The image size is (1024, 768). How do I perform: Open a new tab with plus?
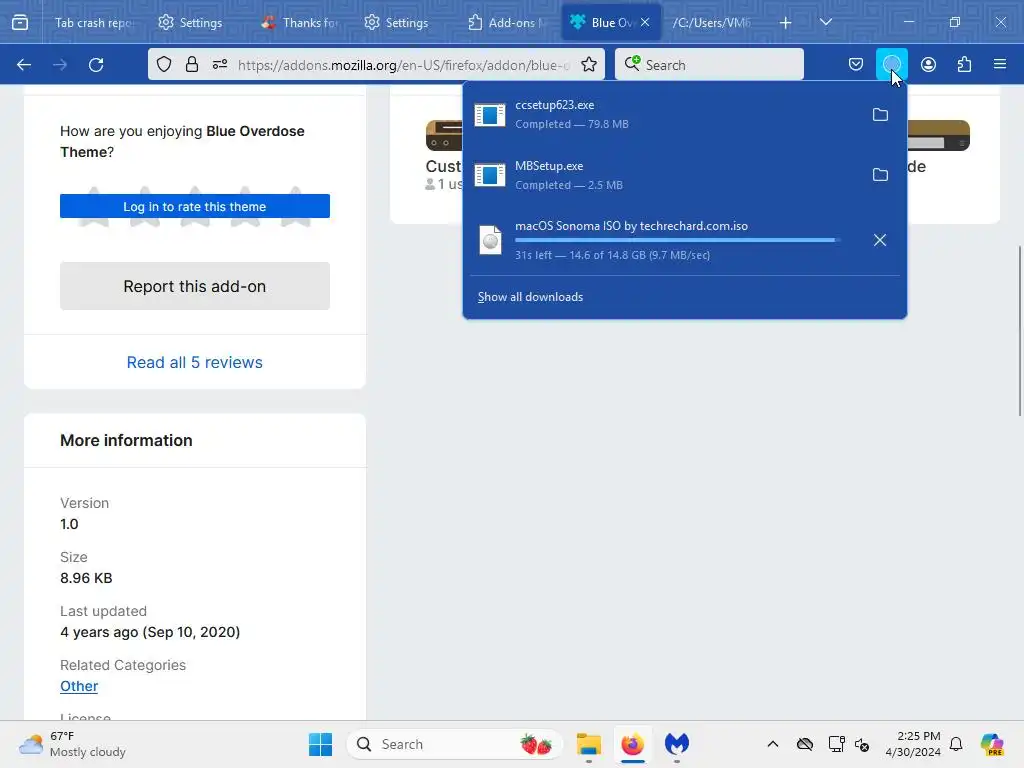coord(786,23)
